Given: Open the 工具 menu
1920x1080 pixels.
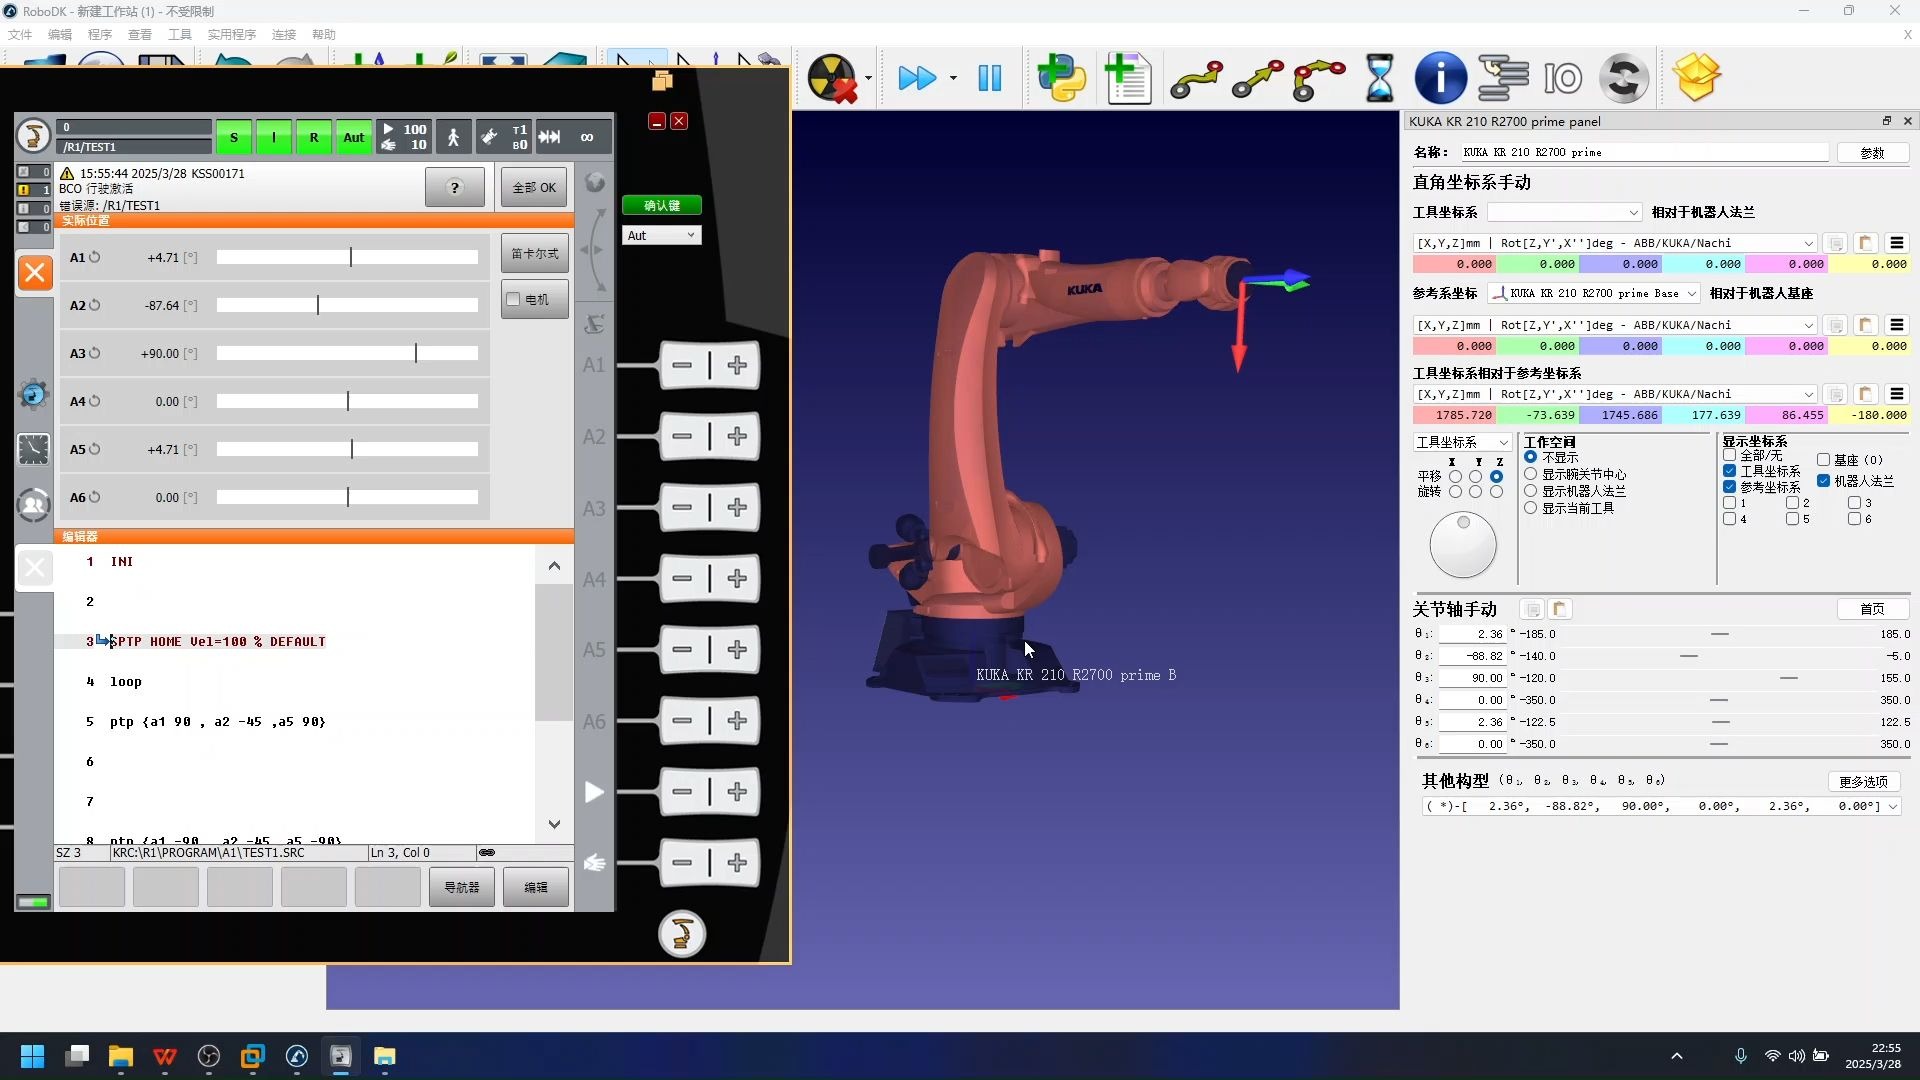Looking at the screenshot, I should (x=179, y=34).
